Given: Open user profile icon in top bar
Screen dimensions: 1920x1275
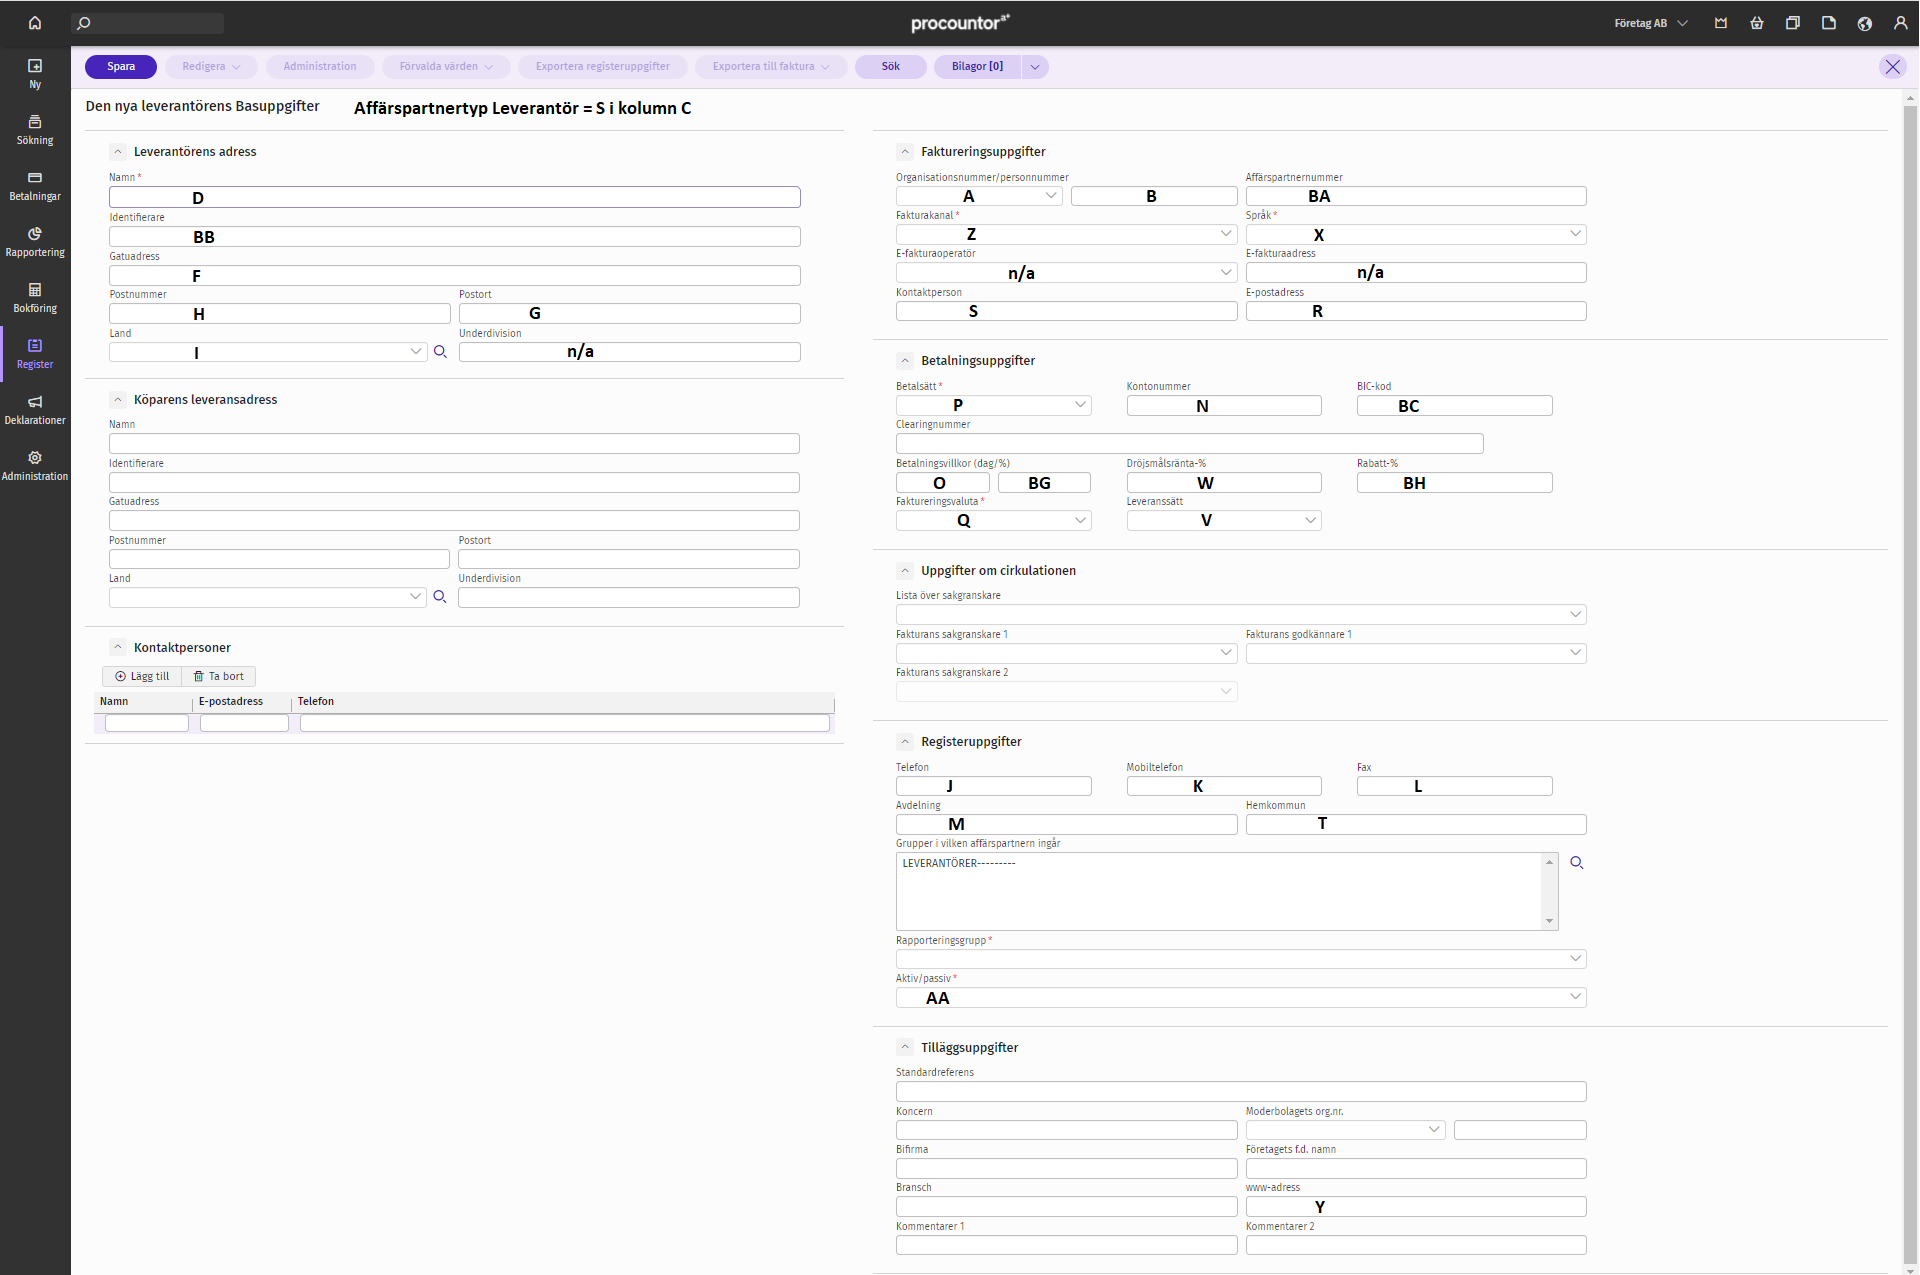Looking at the screenshot, I should 1900,23.
